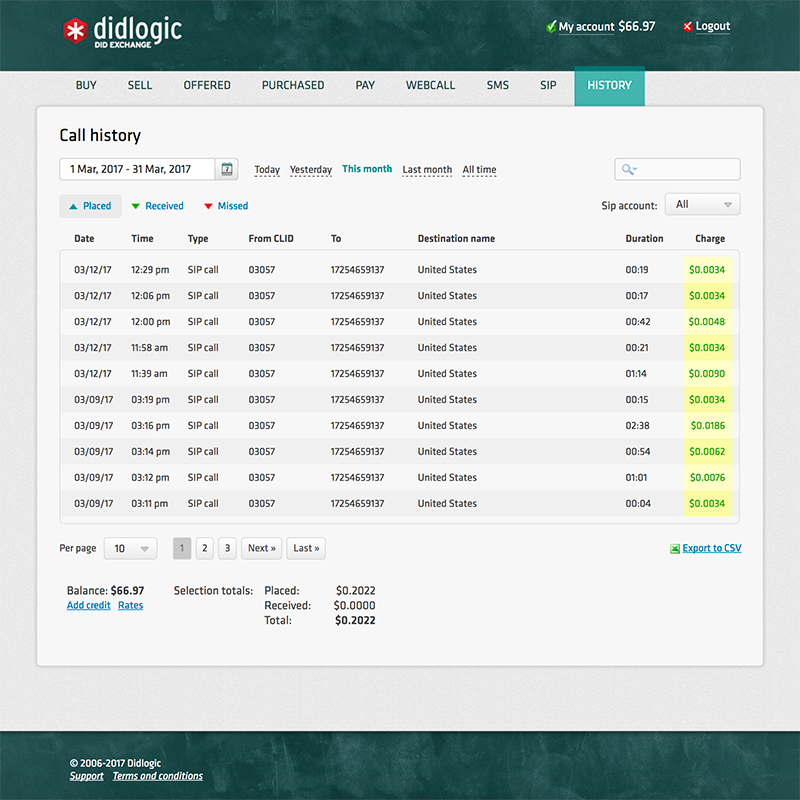
Task: Open the PAY tab
Action: tap(365, 85)
